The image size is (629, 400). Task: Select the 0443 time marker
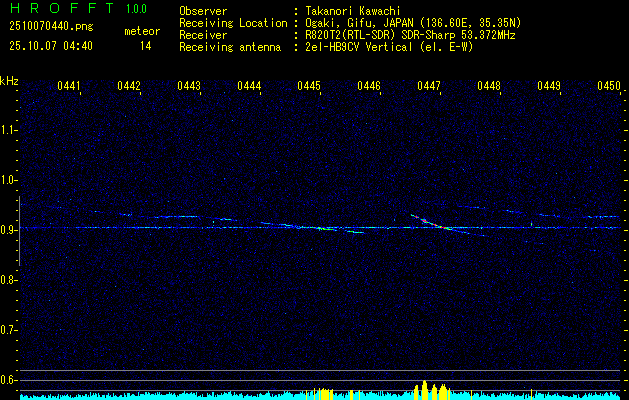(189, 87)
